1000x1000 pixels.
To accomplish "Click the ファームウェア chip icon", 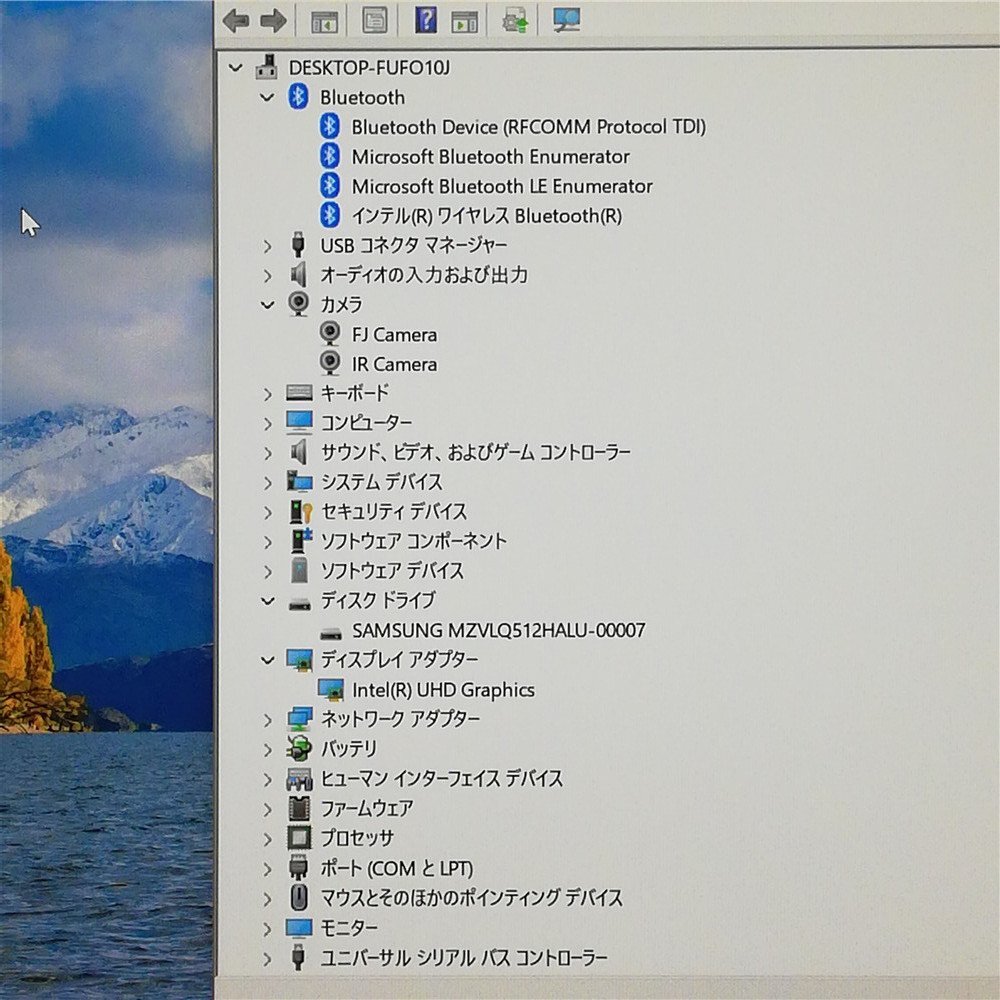I will (x=299, y=808).
